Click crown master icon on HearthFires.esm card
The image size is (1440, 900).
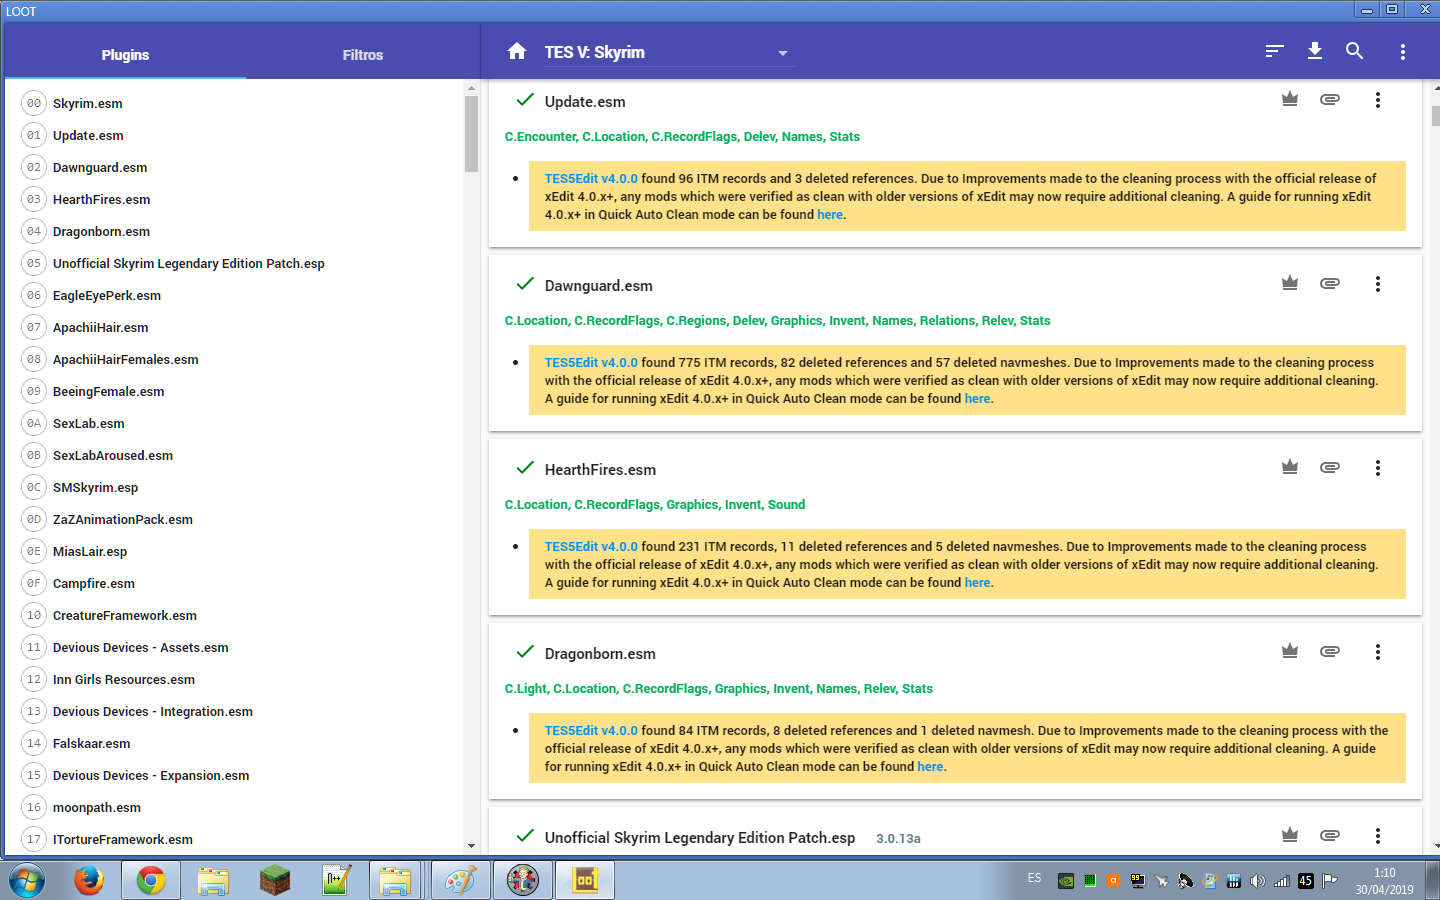(1290, 467)
